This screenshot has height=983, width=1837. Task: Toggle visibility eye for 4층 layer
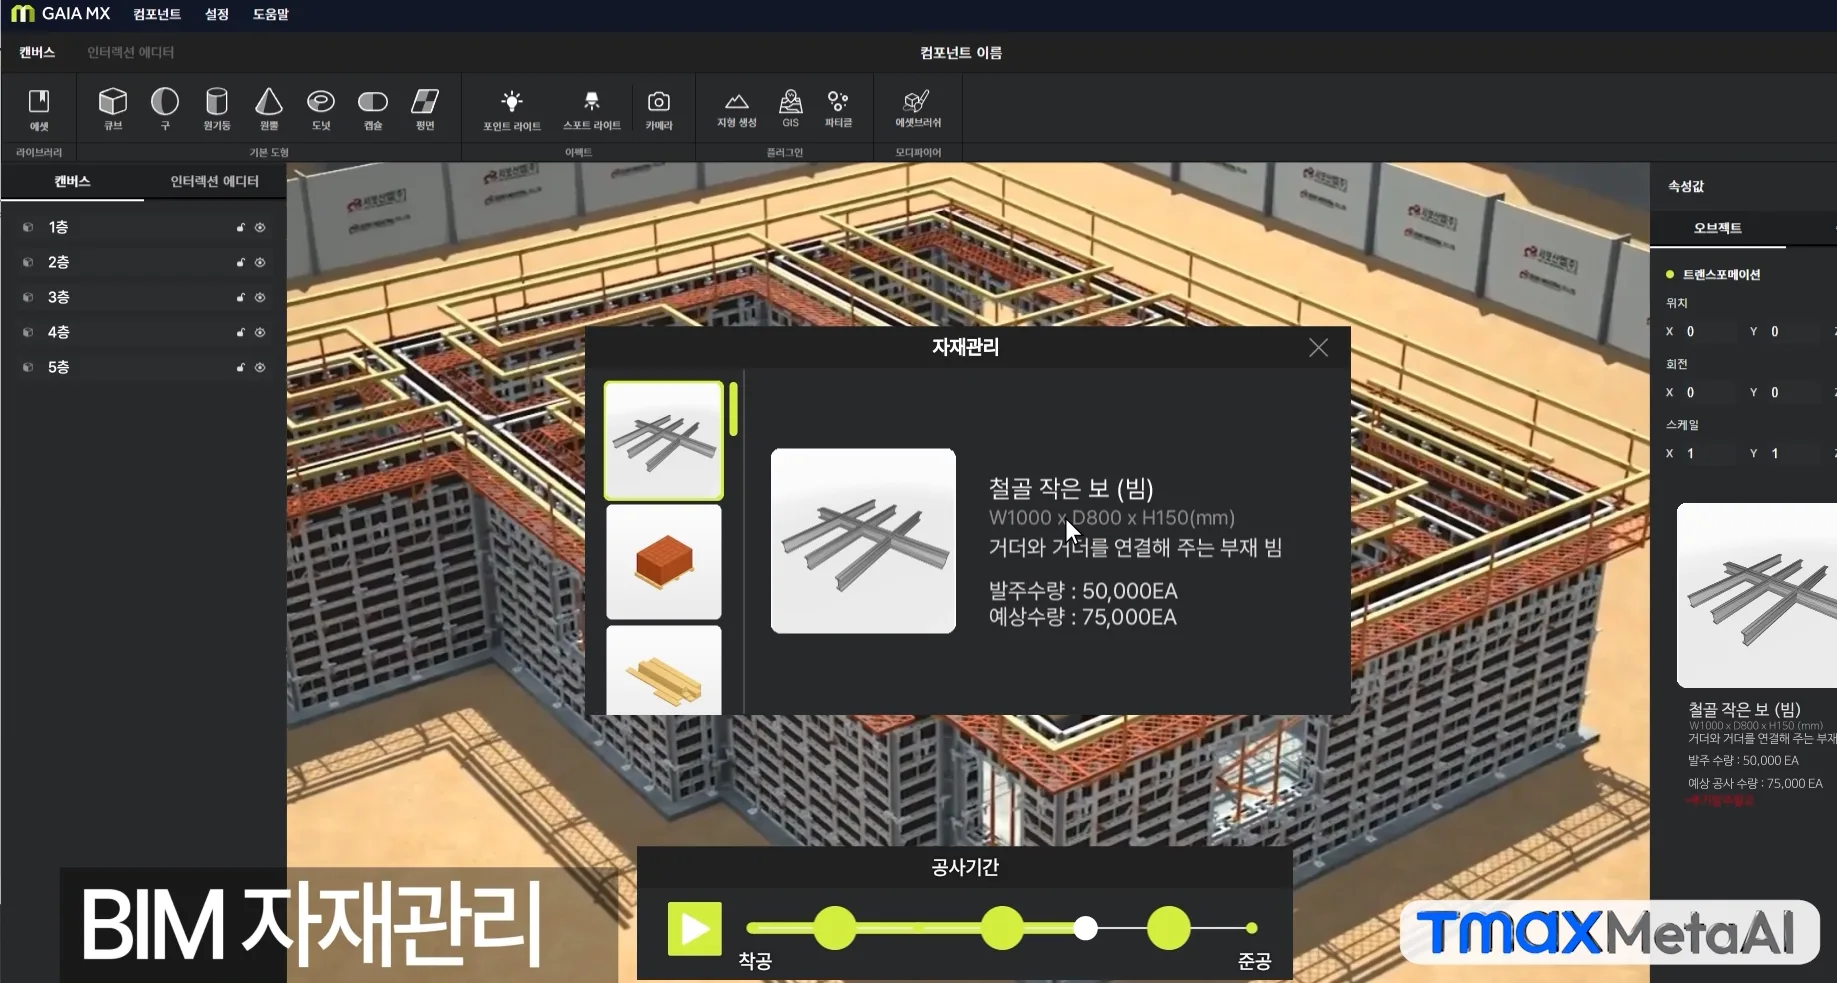click(260, 333)
